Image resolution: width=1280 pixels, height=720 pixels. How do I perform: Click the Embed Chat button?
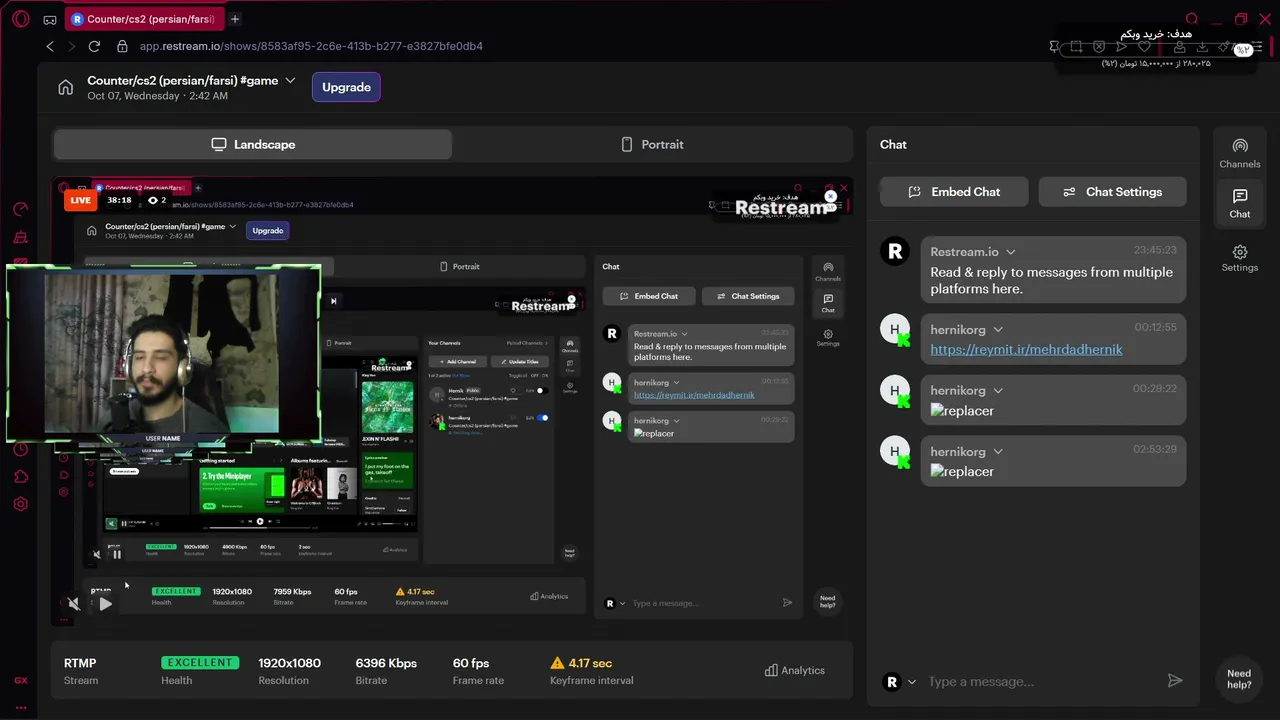point(954,192)
